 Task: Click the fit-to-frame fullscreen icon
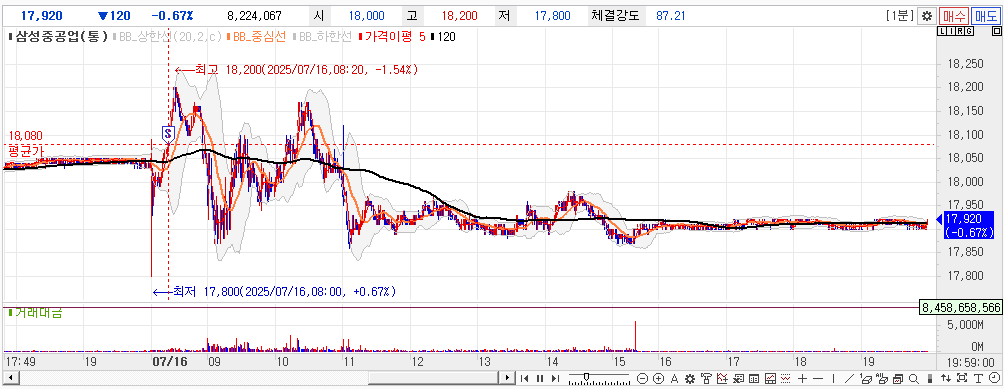coord(962,378)
